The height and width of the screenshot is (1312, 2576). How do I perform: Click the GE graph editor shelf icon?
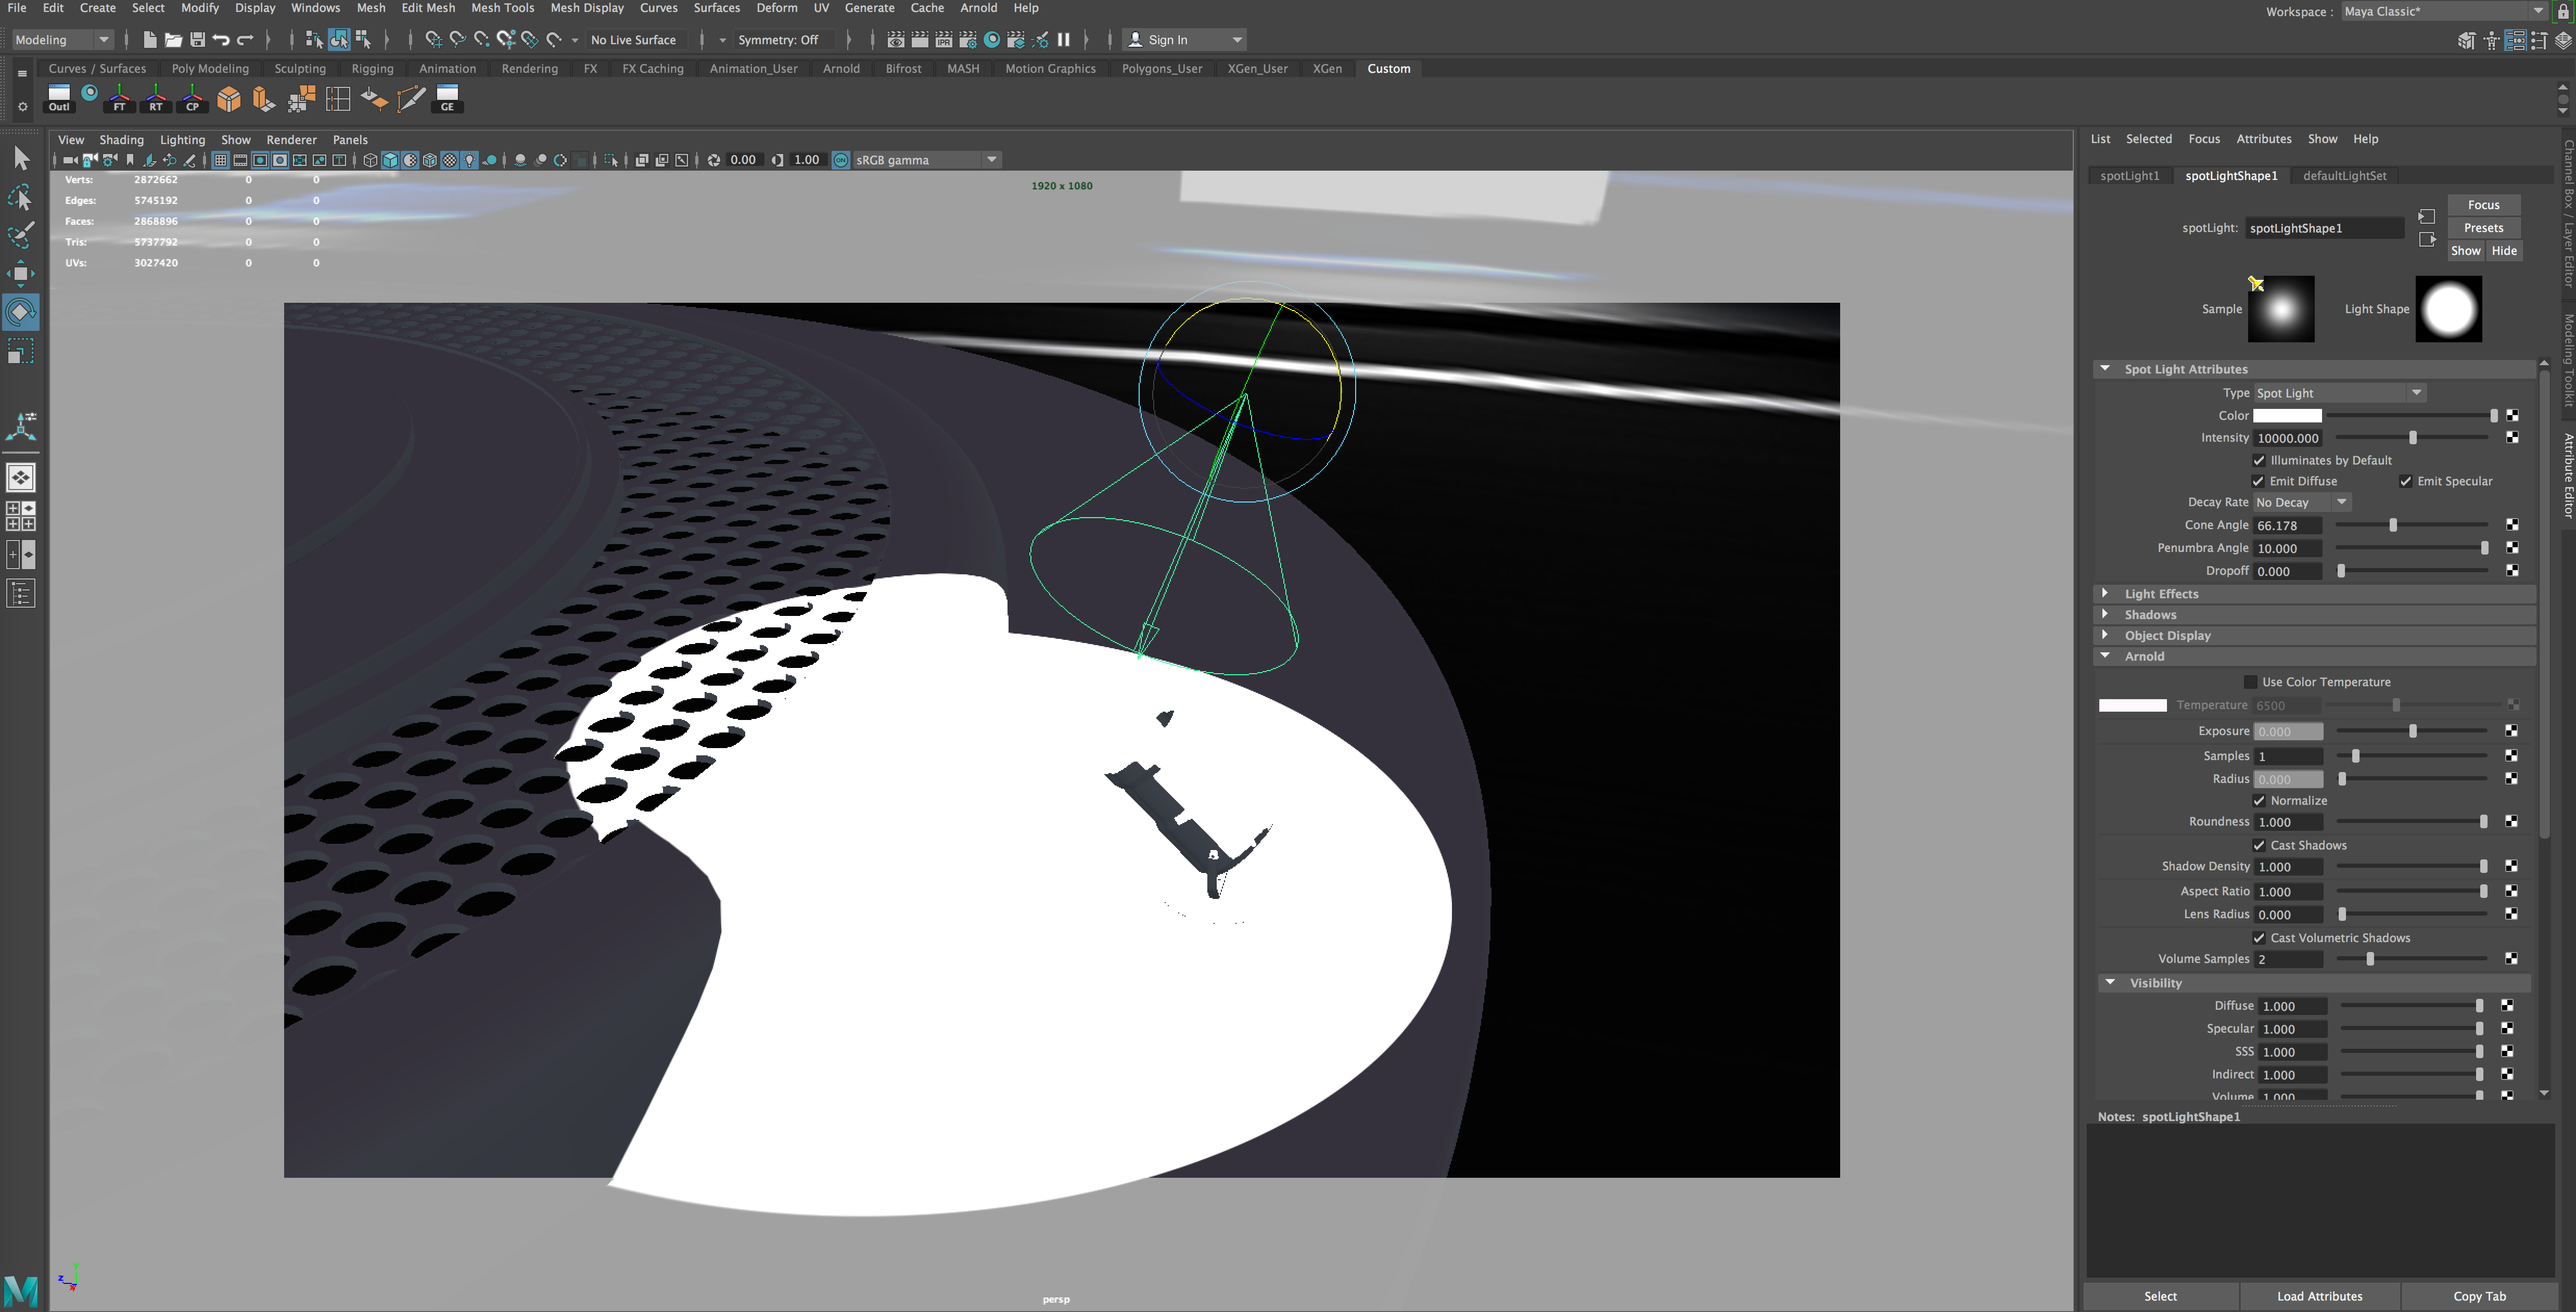(x=447, y=98)
